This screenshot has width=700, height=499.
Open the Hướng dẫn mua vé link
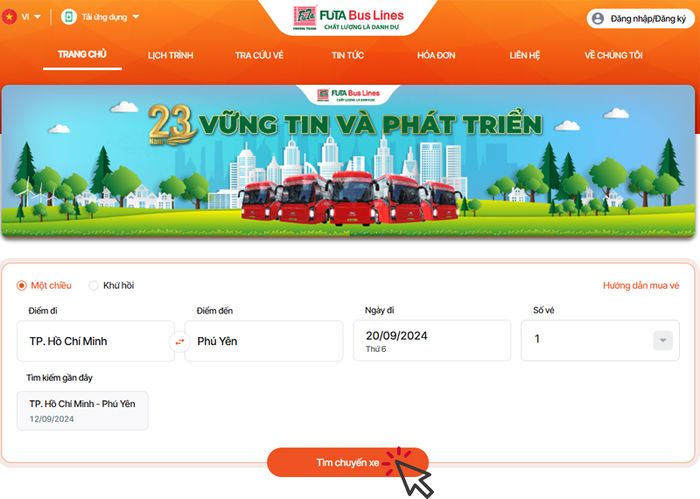pyautogui.click(x=641, y=286)
